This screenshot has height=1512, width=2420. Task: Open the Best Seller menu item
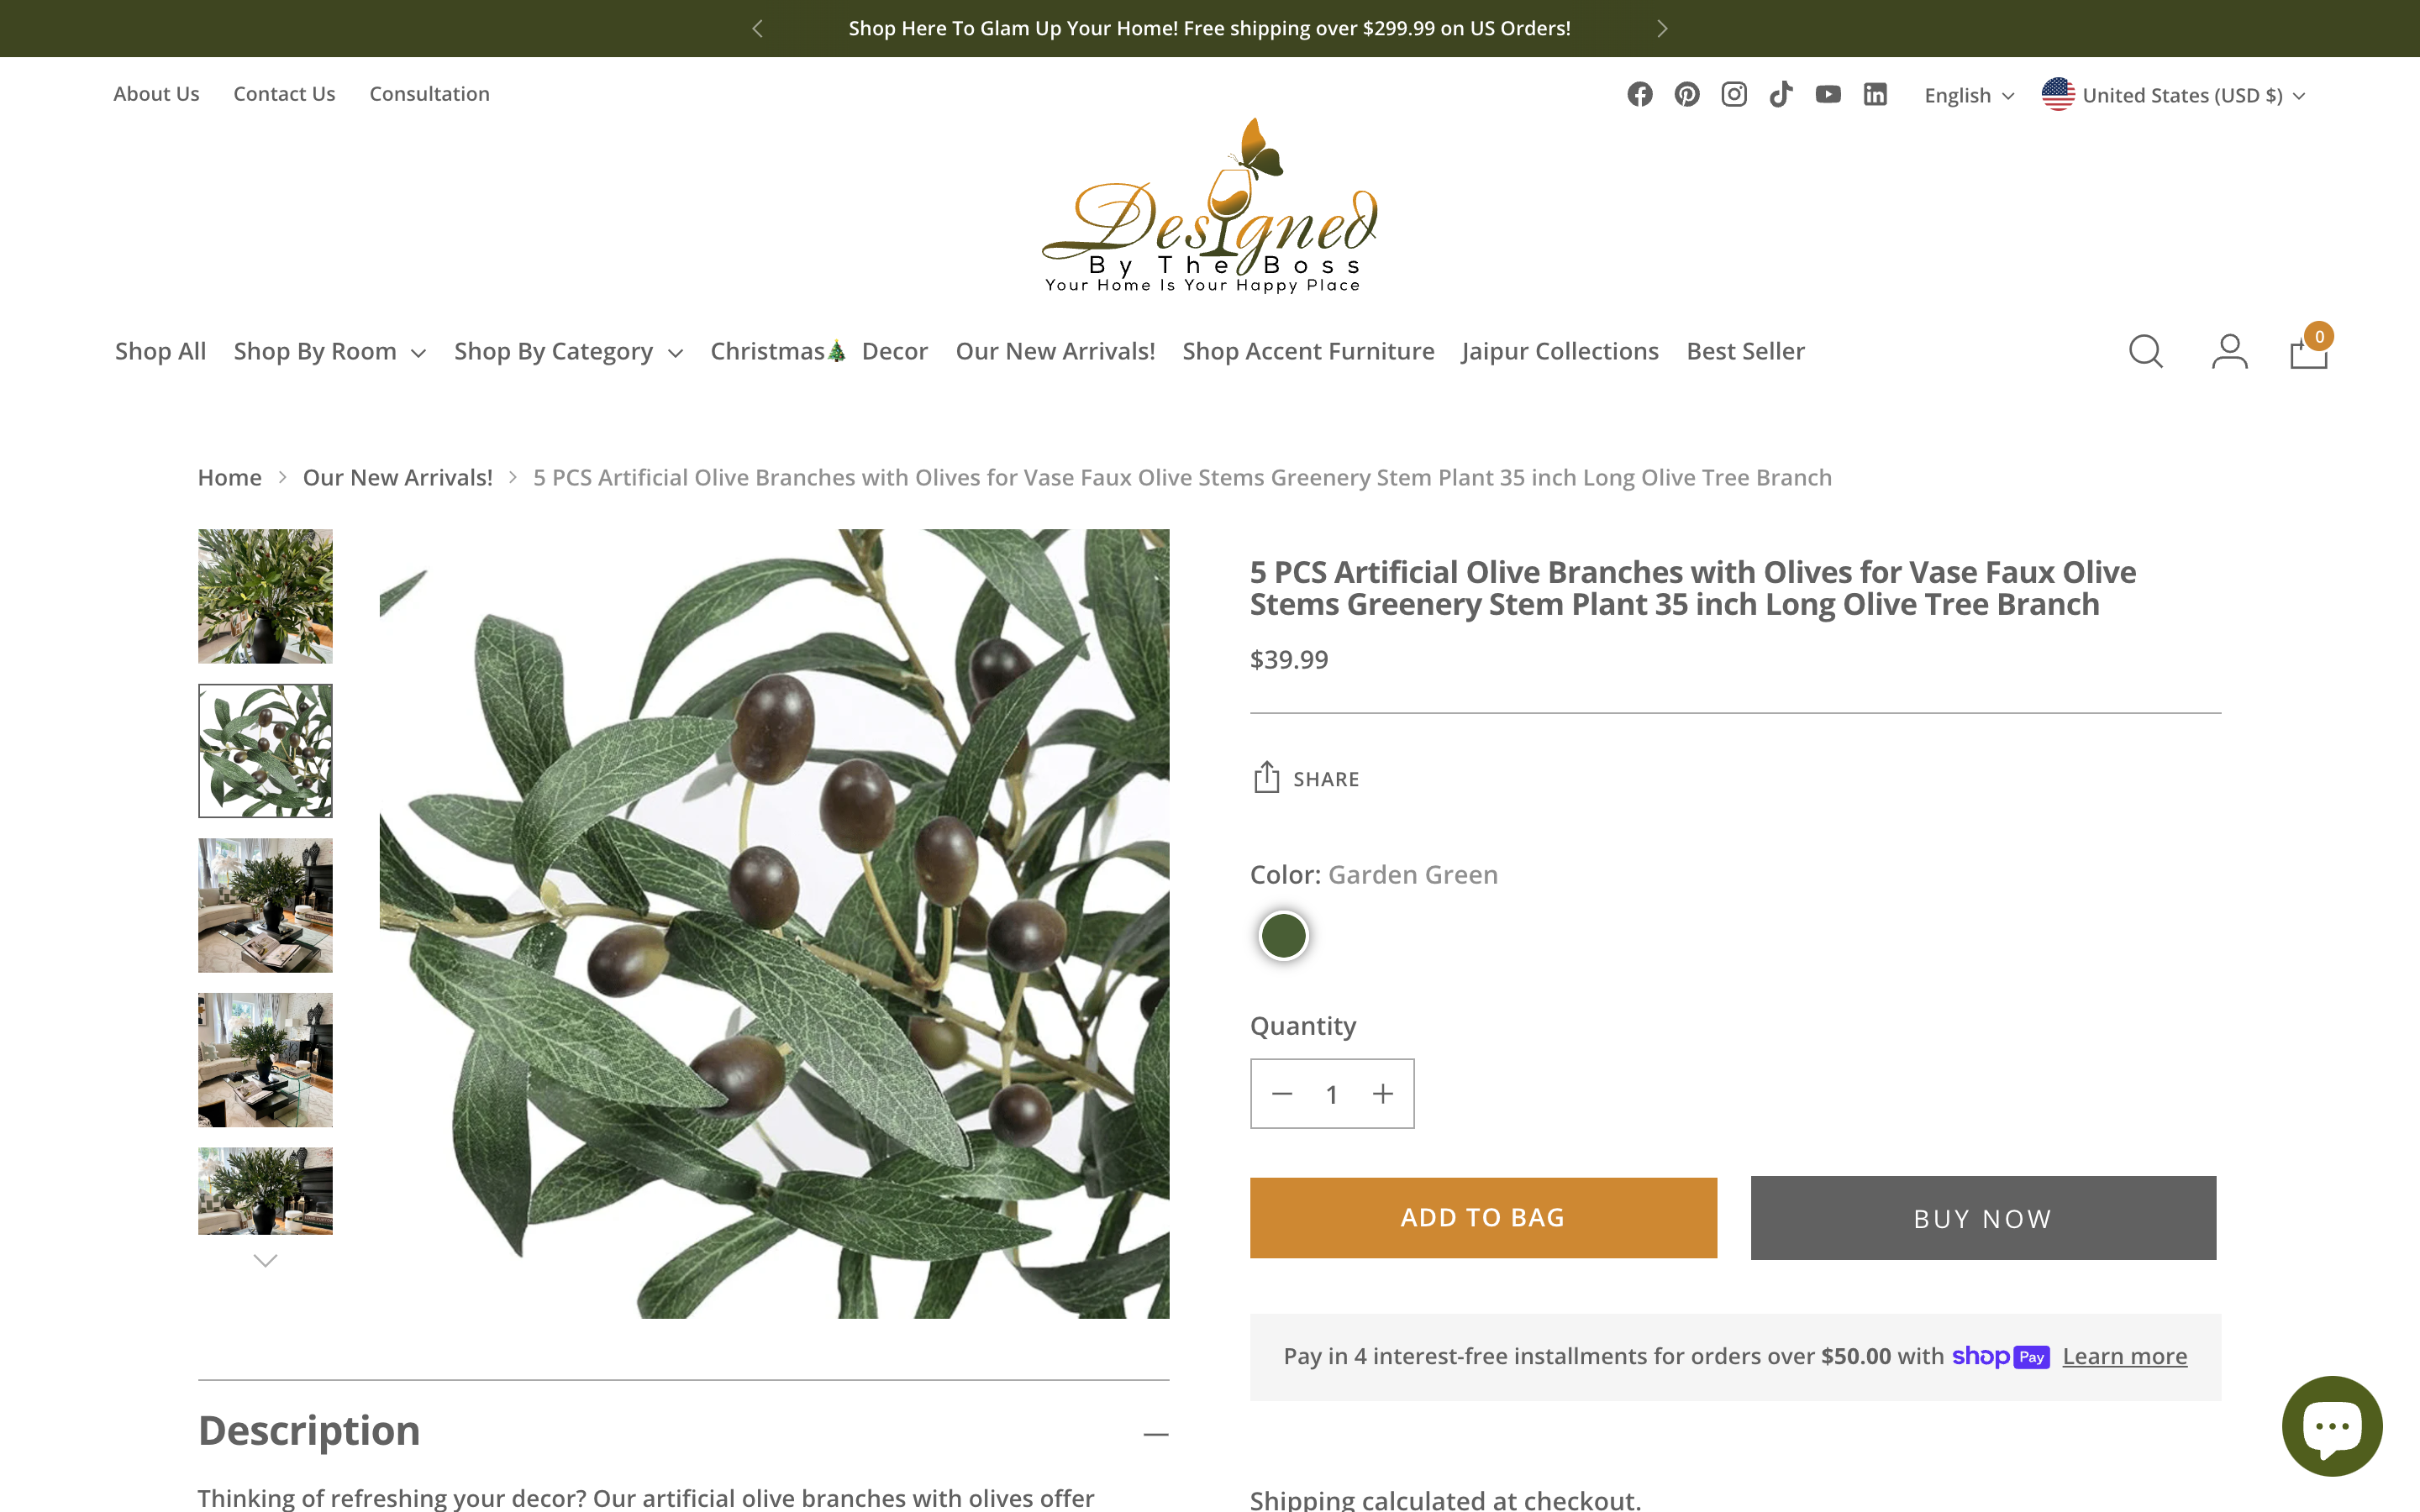click(1745, 351)
